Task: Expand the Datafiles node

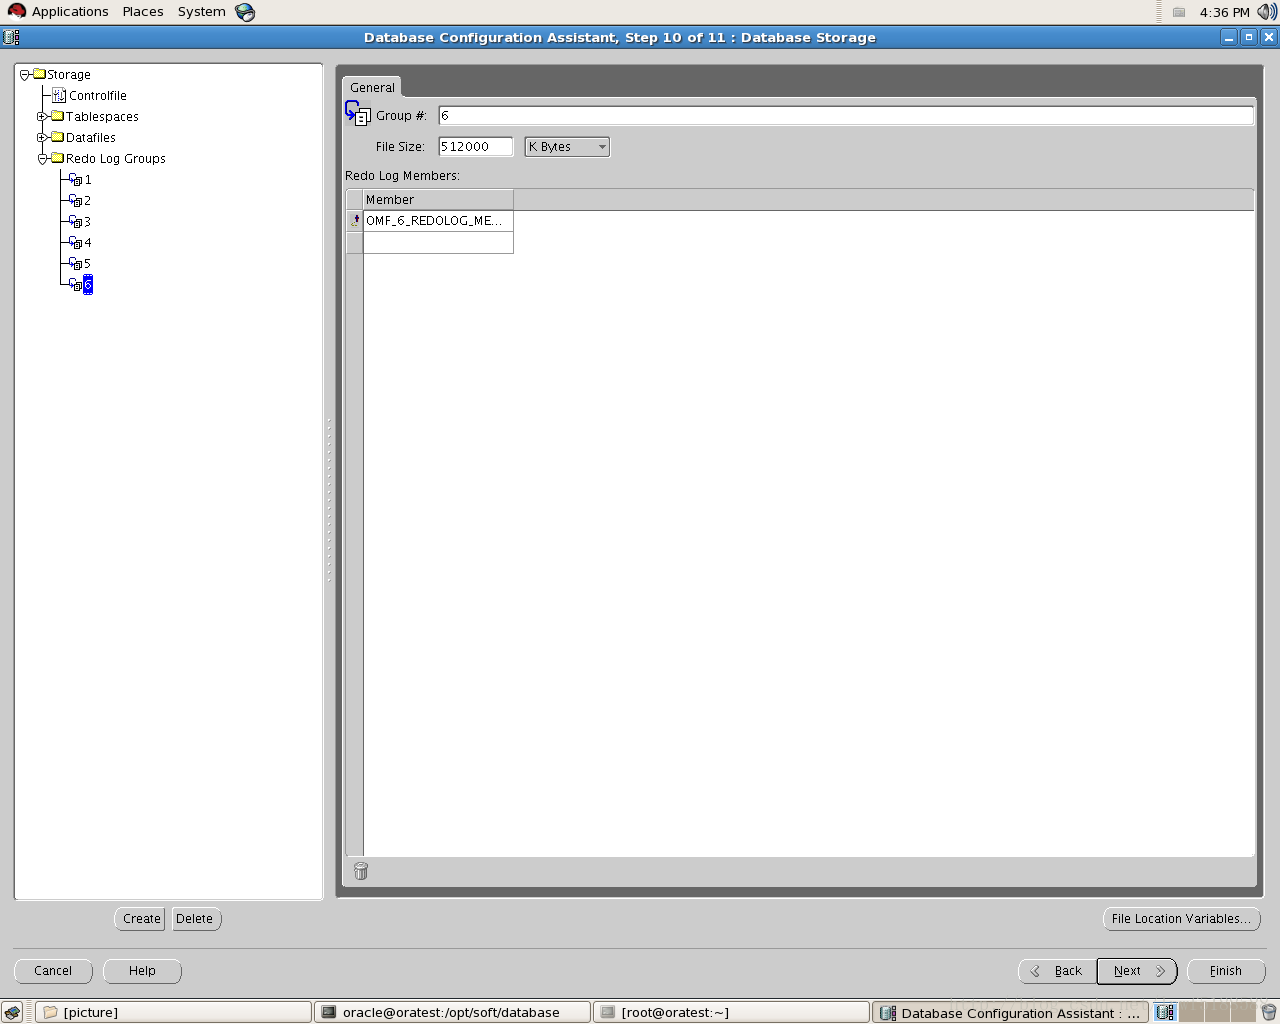Action: 42,138
